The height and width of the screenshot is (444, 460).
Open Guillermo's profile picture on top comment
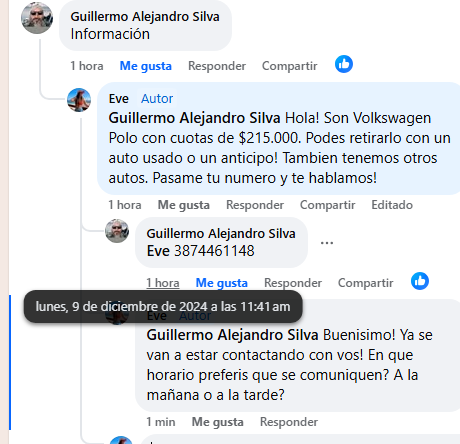[37, 18]
